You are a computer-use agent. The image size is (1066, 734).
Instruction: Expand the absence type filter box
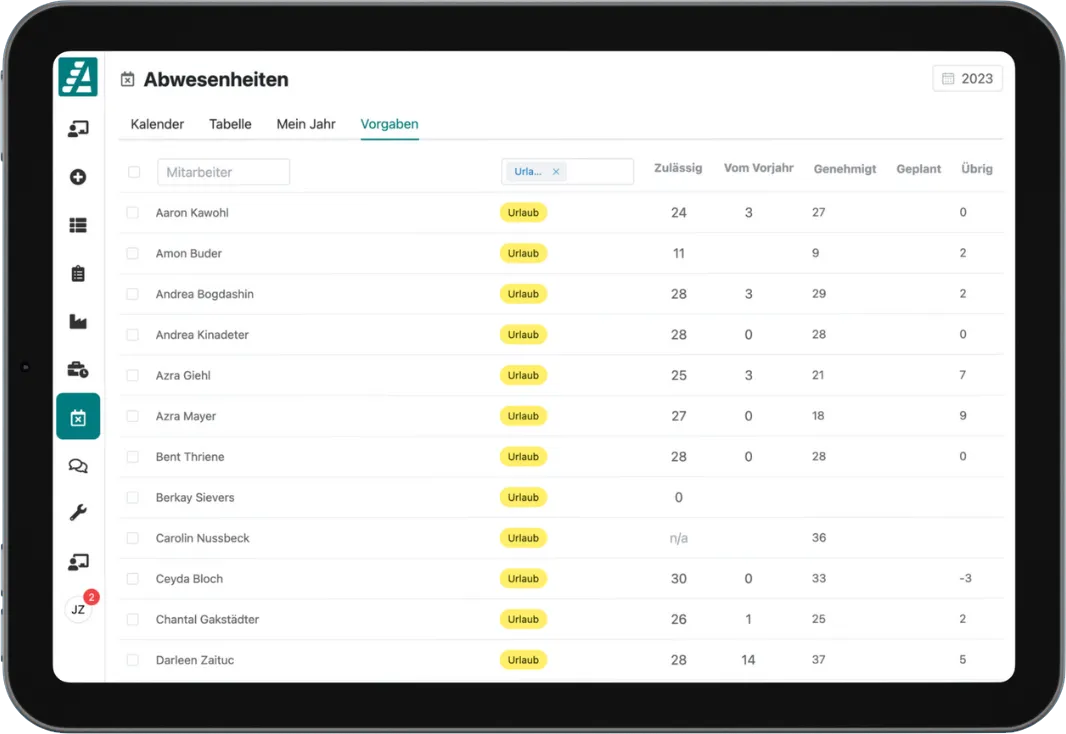click(x=598, y=172)
